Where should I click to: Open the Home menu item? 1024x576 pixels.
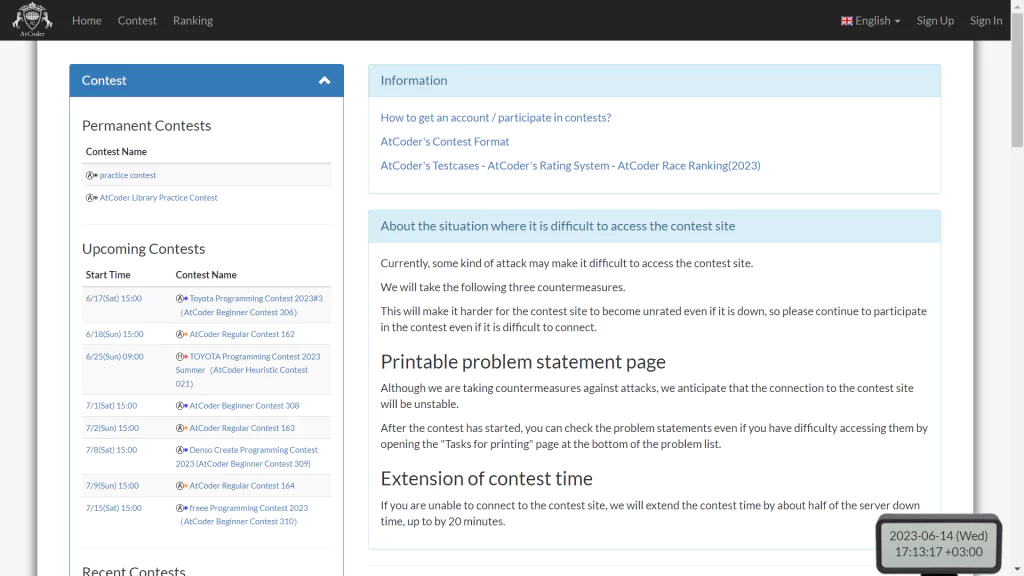tap(86, 20)
